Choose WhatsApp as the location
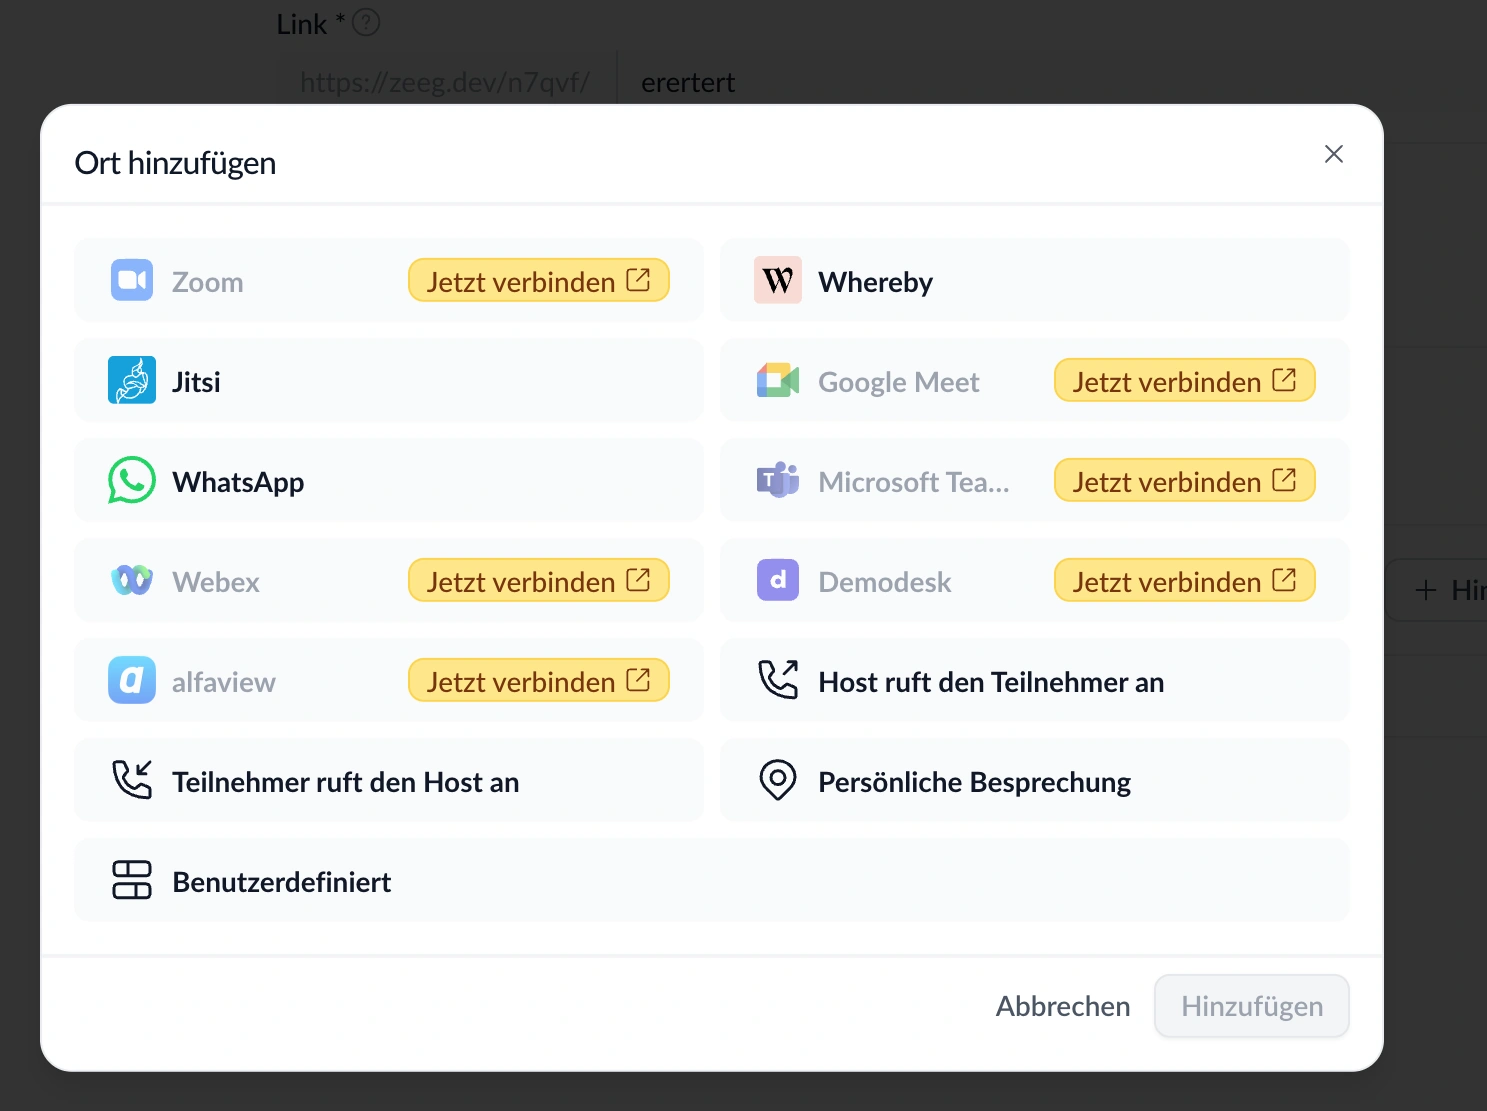Image resolution: width=1487 pixels, height=1111 pixels. pyautogui.click(x=389, y=481)
